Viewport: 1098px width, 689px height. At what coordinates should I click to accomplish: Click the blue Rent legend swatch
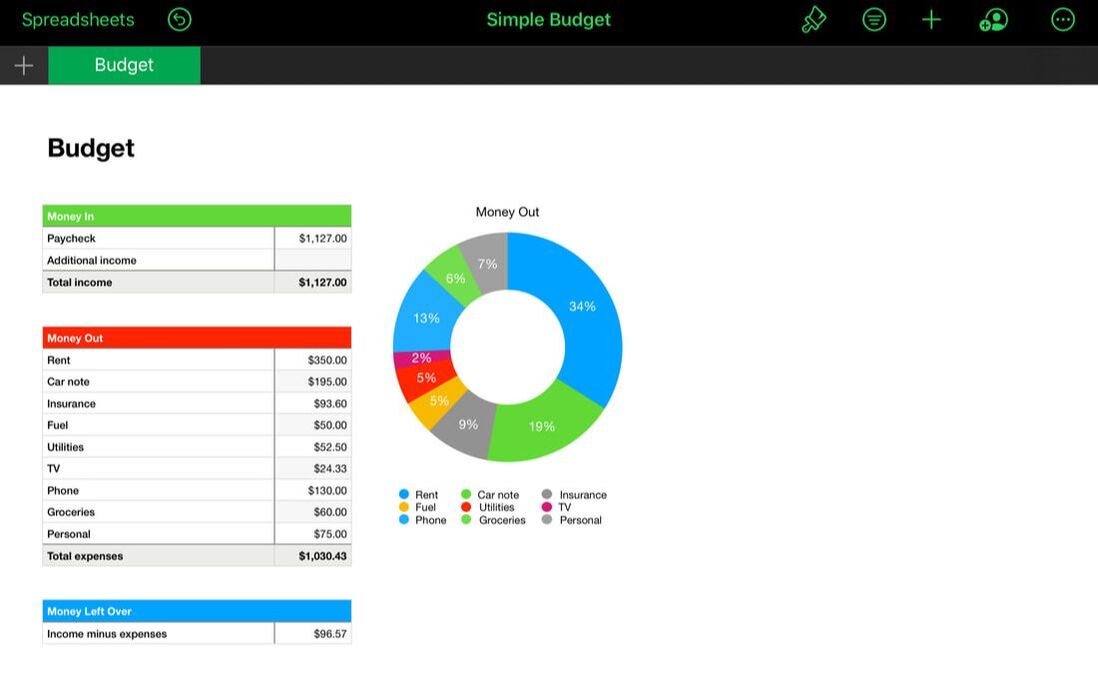404,495
